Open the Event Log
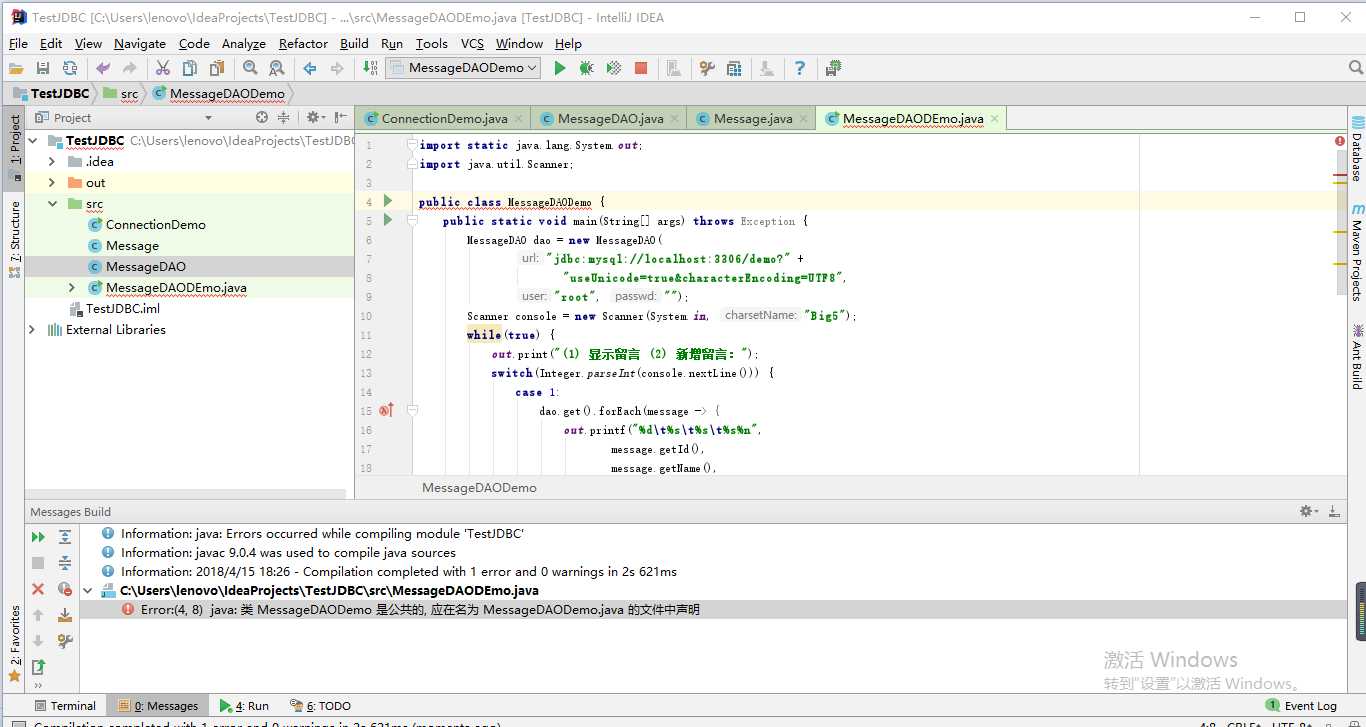The image size is (1366, 727). coord(1301,705)
